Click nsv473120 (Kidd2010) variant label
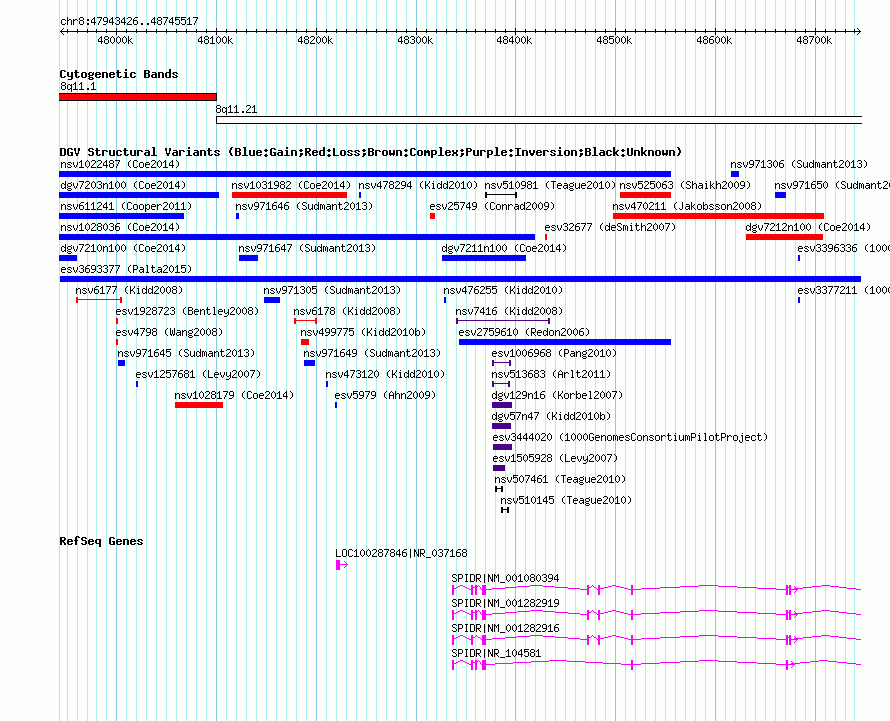This screenshot has height=721, width=890. 385,374
